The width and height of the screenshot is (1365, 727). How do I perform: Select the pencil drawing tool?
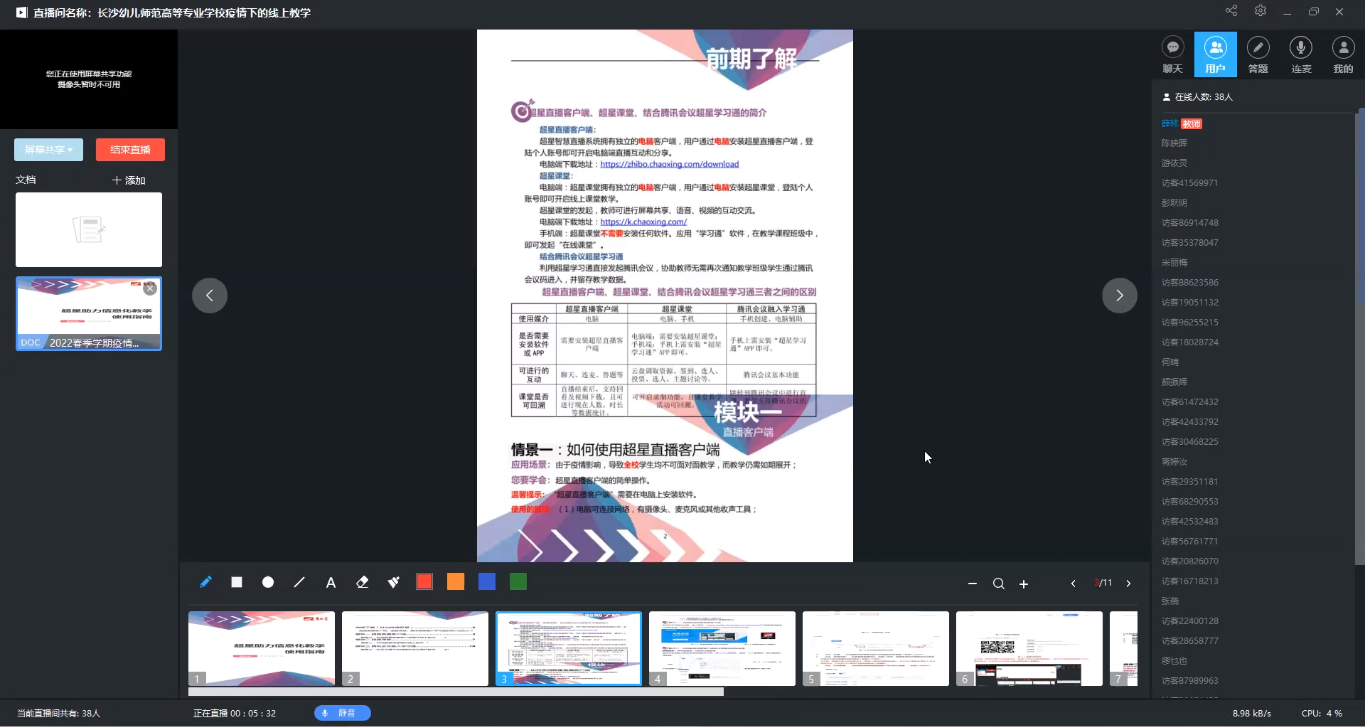206,582
